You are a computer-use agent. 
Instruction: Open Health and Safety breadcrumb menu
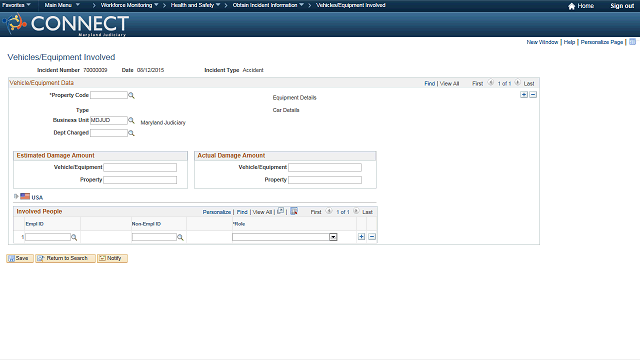(195, 5)
